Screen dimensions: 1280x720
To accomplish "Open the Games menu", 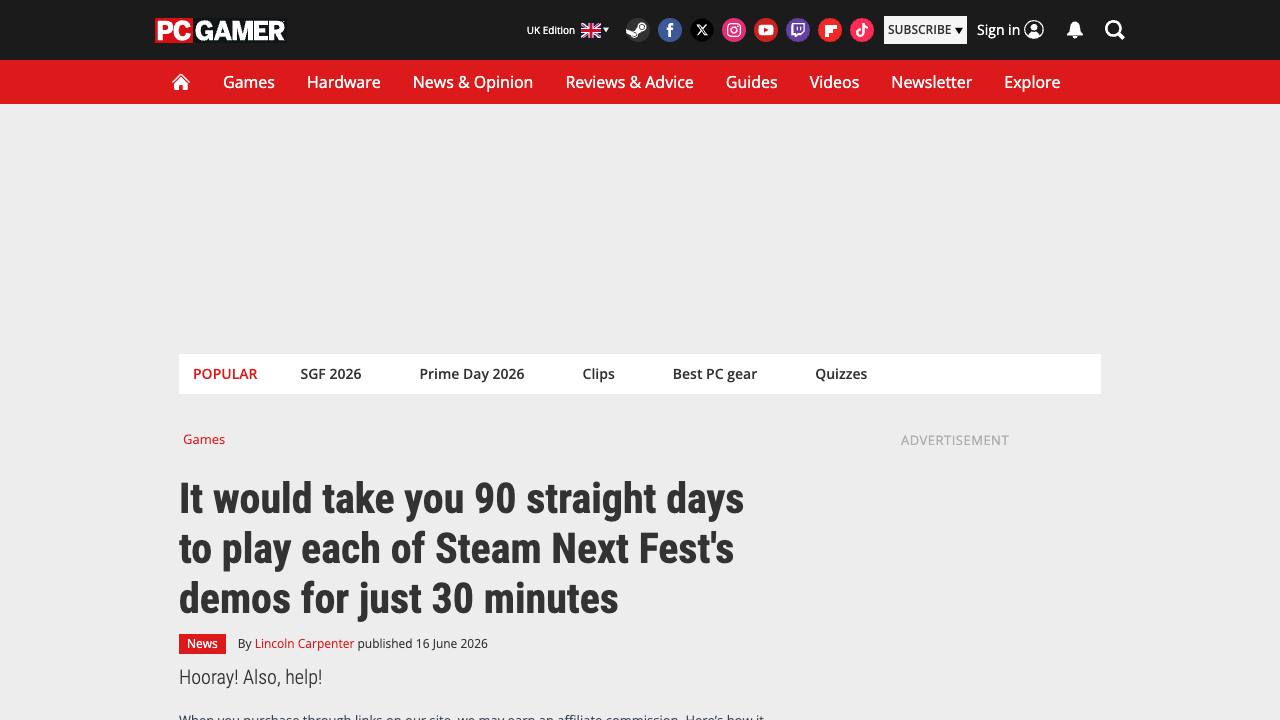I will tap(249, 82).
